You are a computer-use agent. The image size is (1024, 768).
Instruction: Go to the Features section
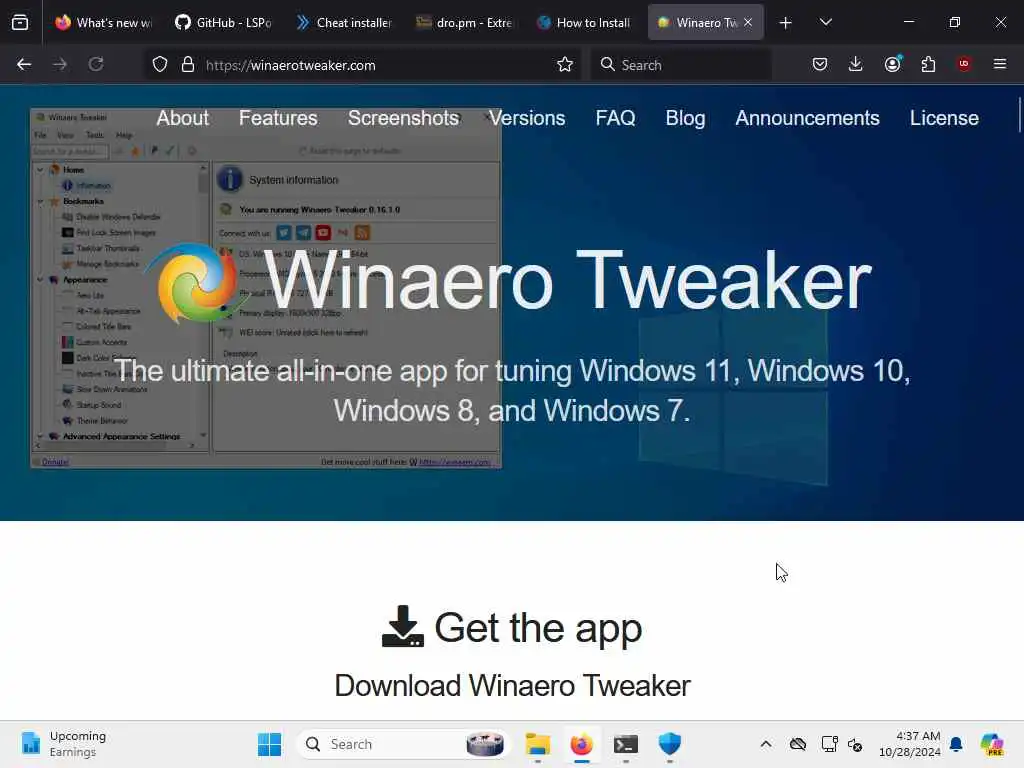tap(278, 118)
